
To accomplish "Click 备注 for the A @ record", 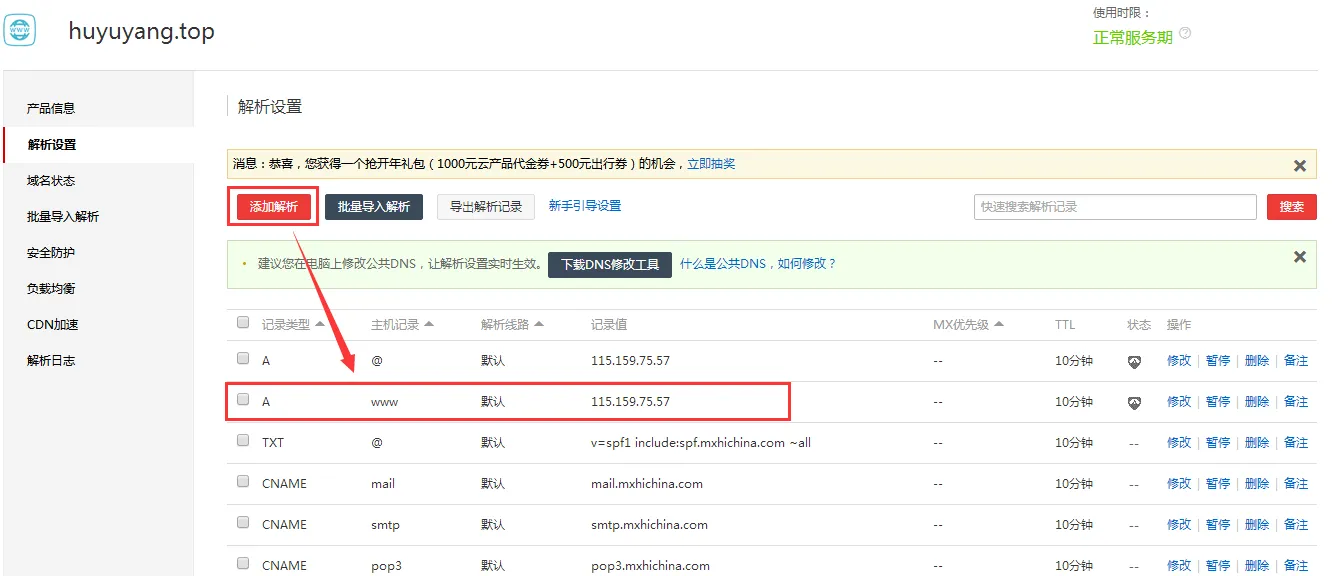I will click(1296, 361).
